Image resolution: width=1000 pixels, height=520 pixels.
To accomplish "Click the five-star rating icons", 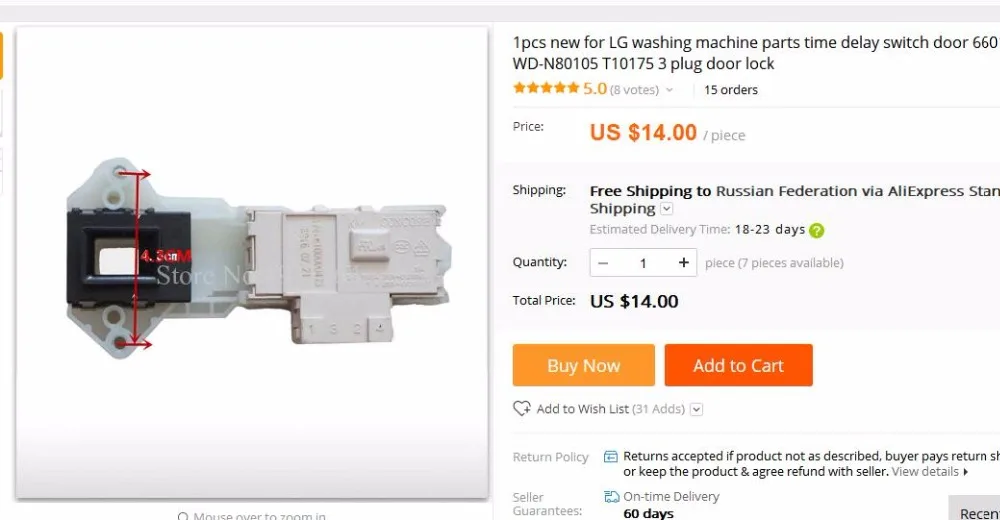I will [546, 89].
